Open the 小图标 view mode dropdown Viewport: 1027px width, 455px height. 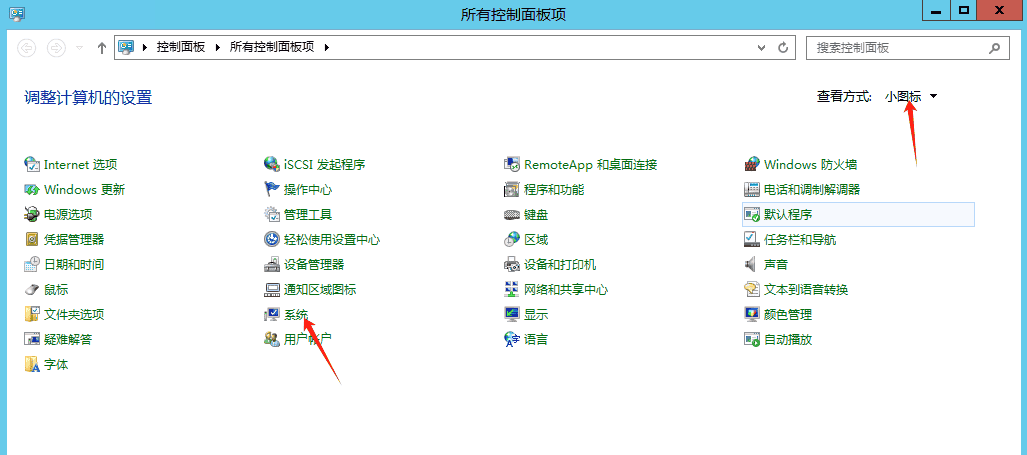tap(911, 96)
